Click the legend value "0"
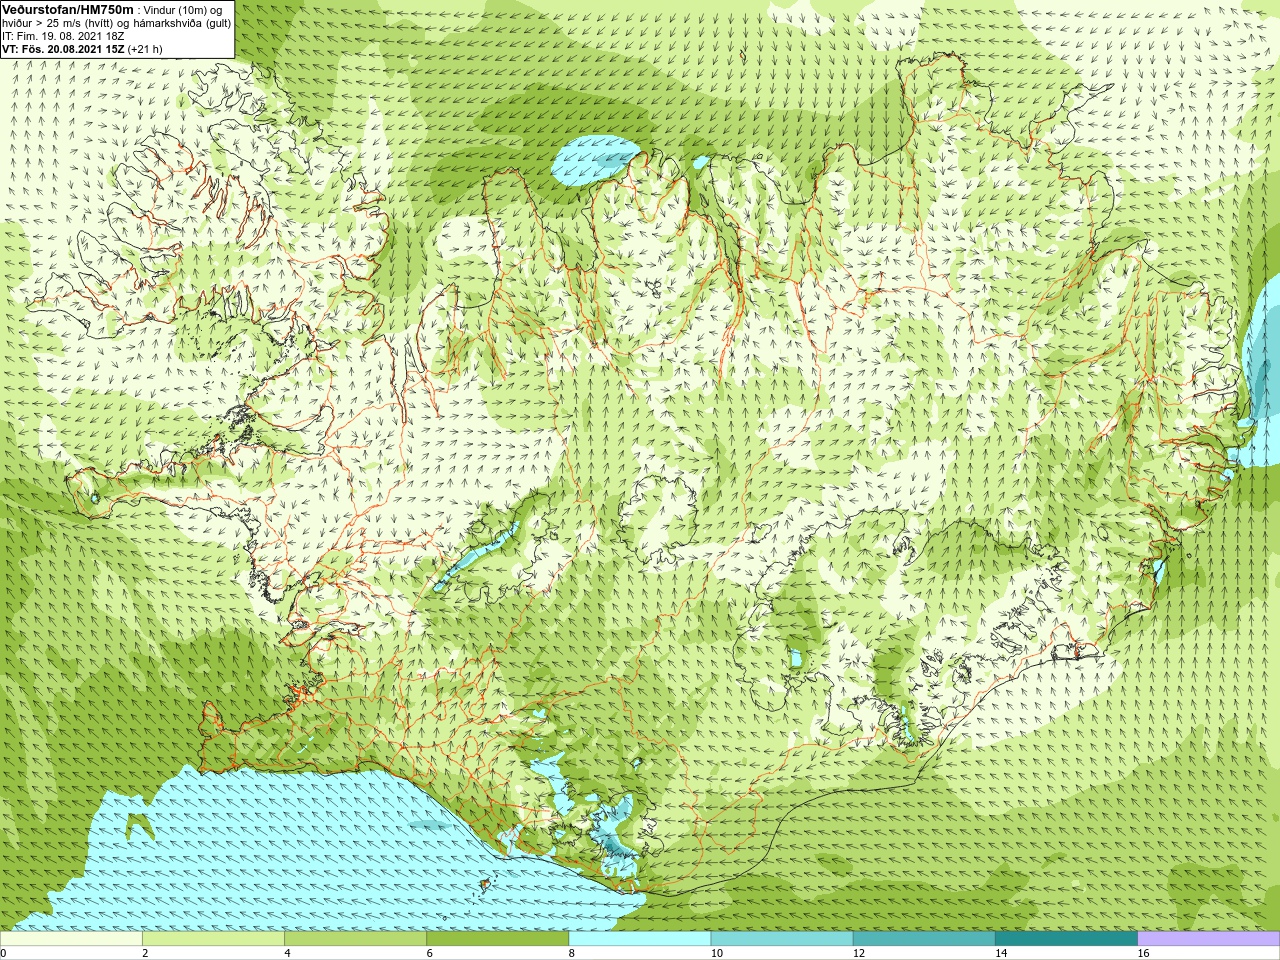The width and height of the screenshot is (1280, 960). tap(4, 954)
